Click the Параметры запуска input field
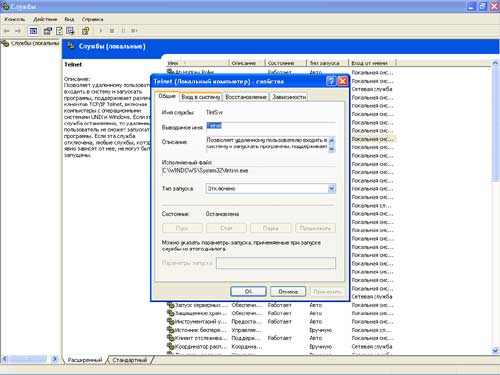The image size is (500, 375). (276, 263)
